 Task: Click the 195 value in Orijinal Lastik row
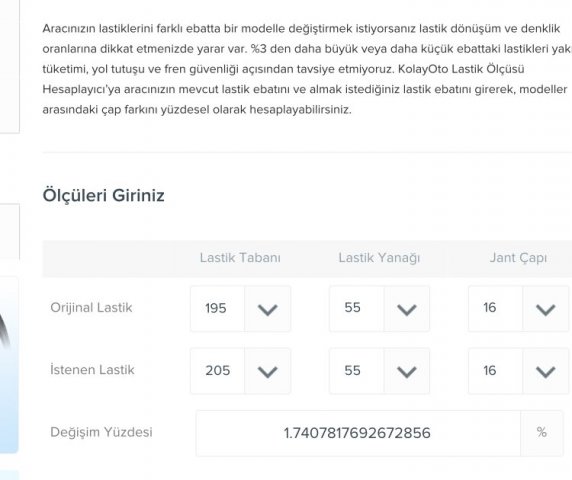(216, 308)
